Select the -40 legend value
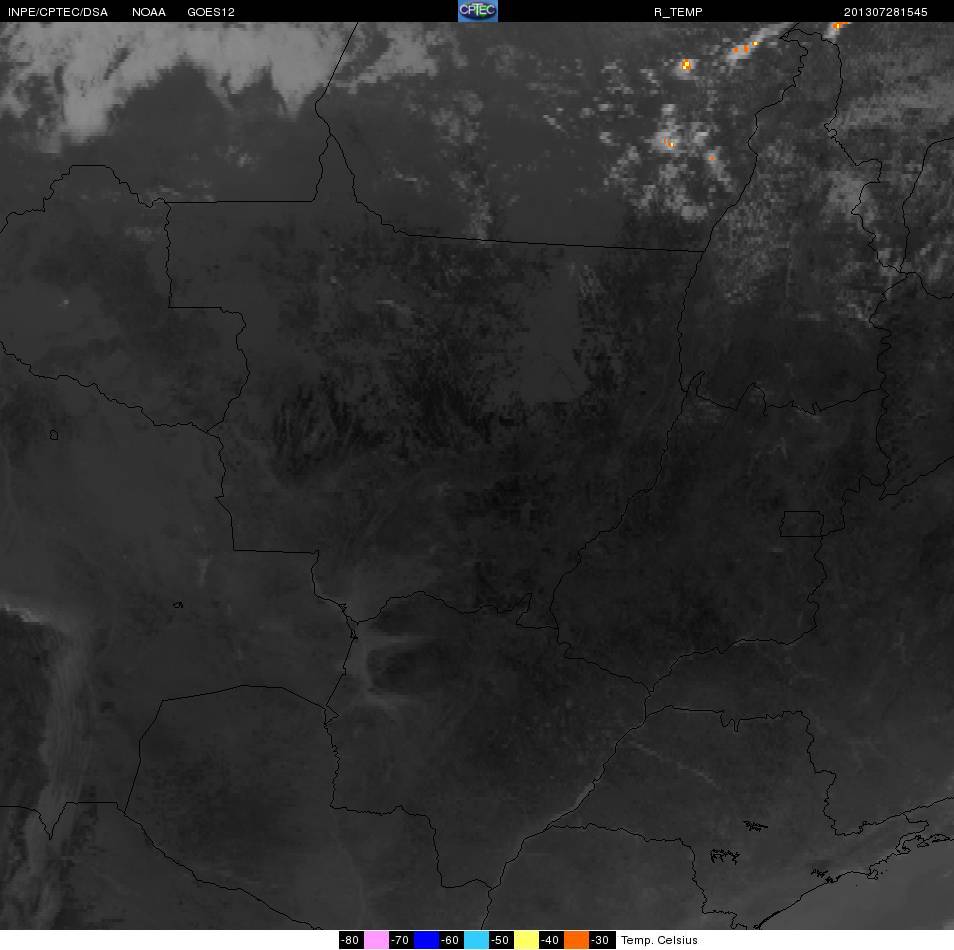954x950 pixels. pyautogui.click(x=551, y=940)
